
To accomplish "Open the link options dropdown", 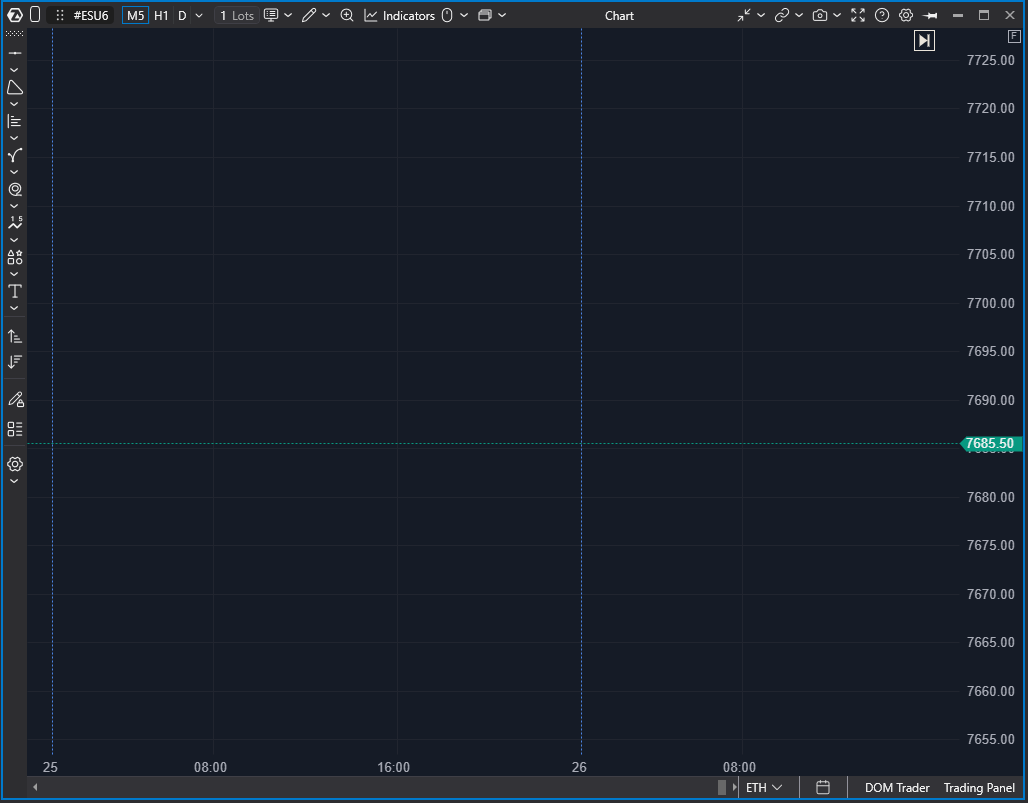I will [799, 15].
